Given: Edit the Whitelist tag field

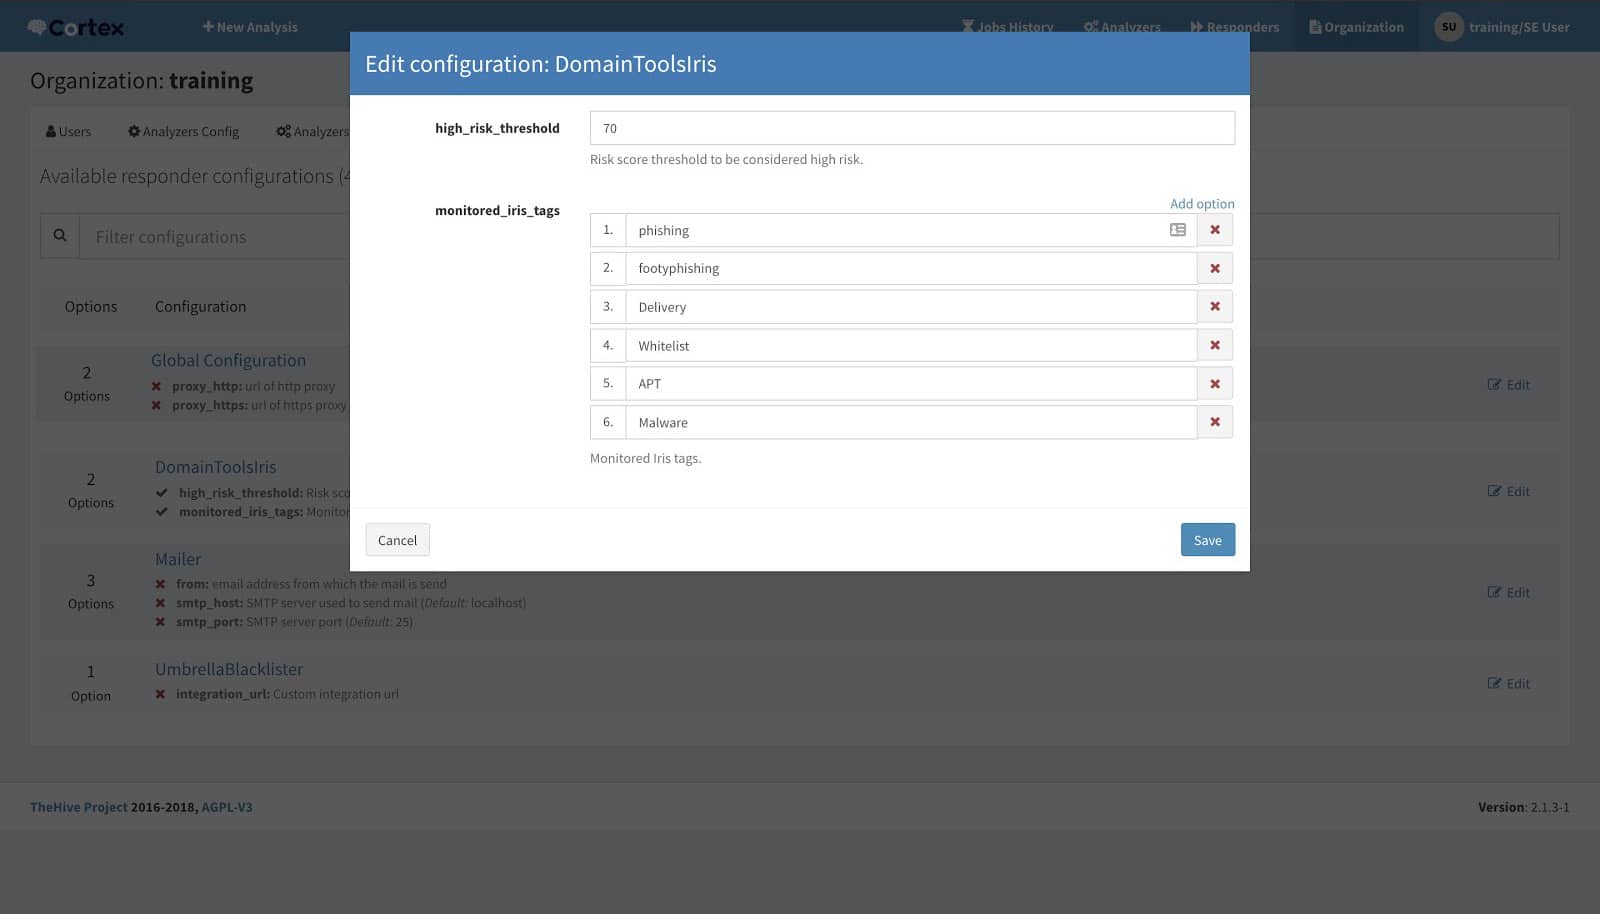Looking at the screenshot, I should (911, 345).
